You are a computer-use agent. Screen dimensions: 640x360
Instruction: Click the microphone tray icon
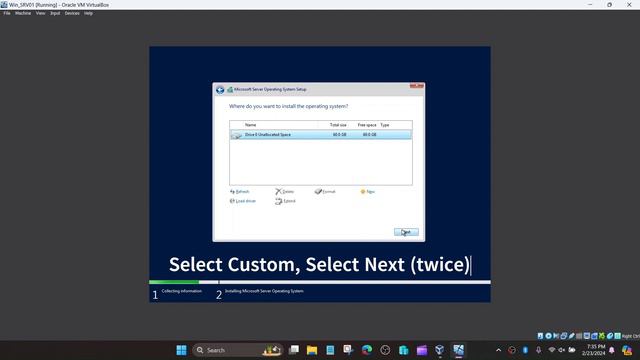538,350
